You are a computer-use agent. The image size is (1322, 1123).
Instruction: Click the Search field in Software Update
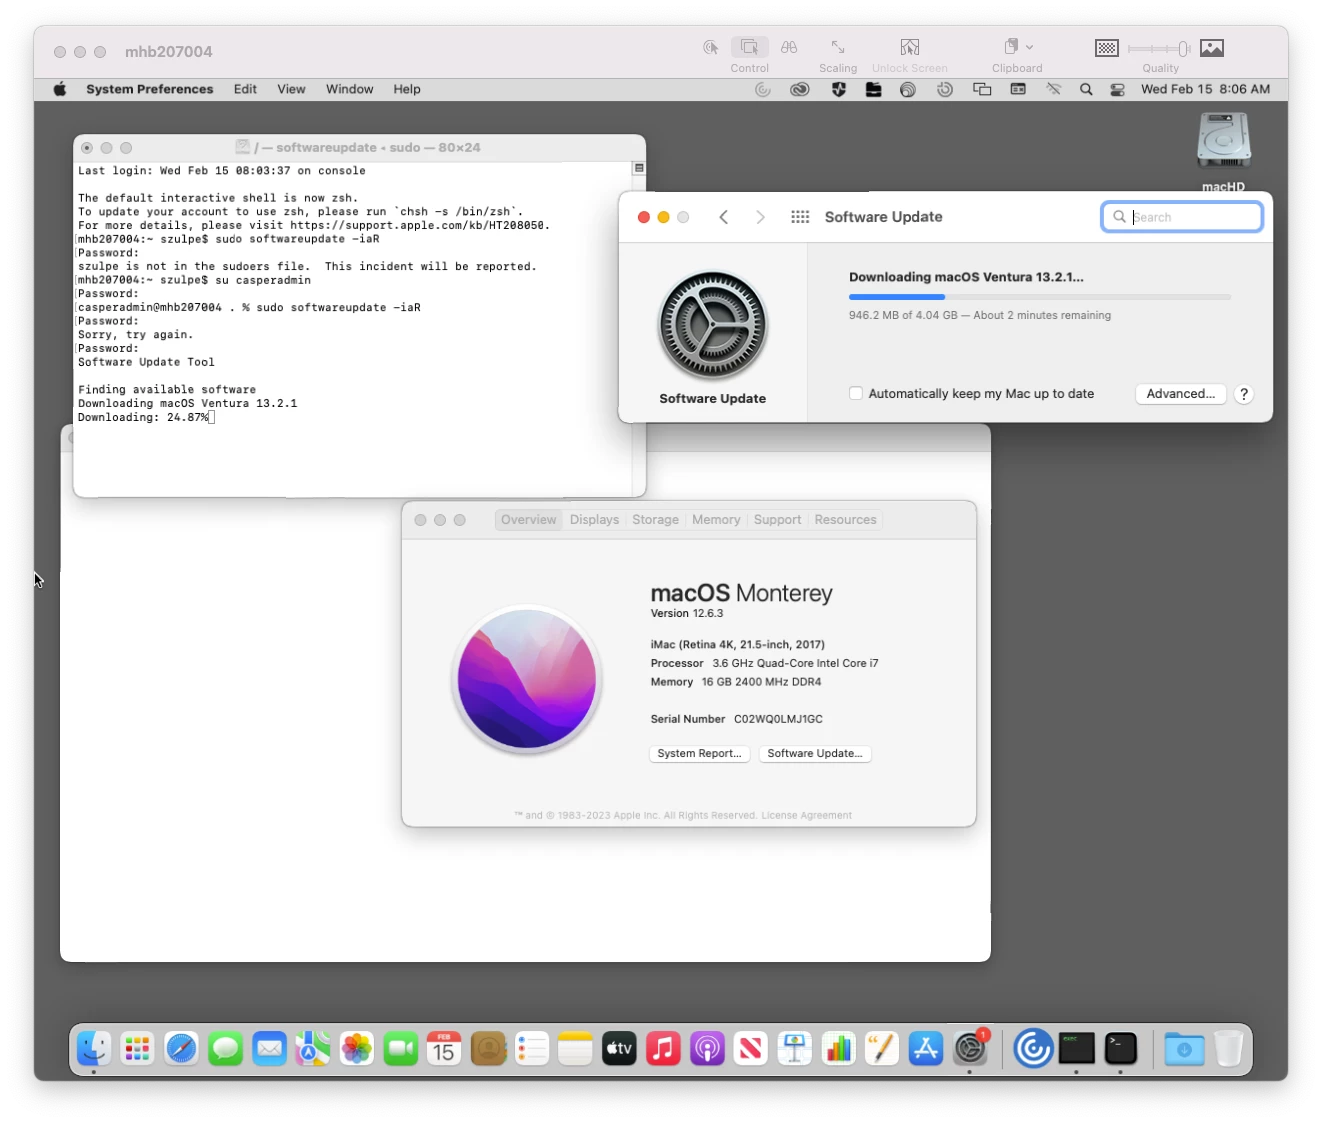click(x=1182, y=217)
